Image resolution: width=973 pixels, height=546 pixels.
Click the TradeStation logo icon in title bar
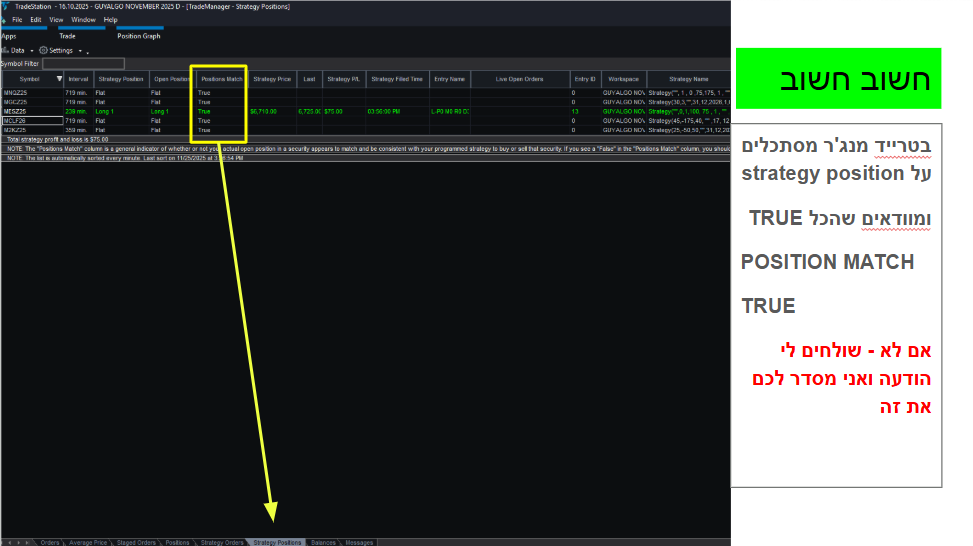(x=6, y=6)
